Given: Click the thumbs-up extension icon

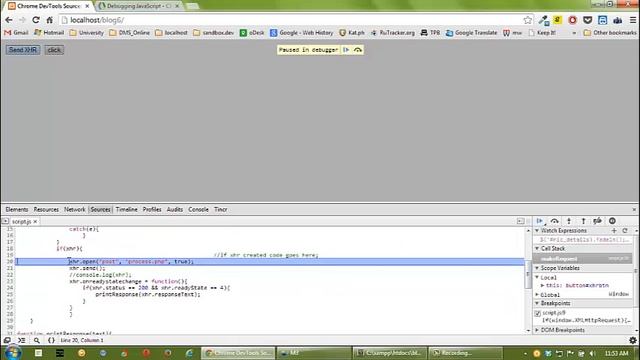Looking at the screenshot, I should [618, 20].
